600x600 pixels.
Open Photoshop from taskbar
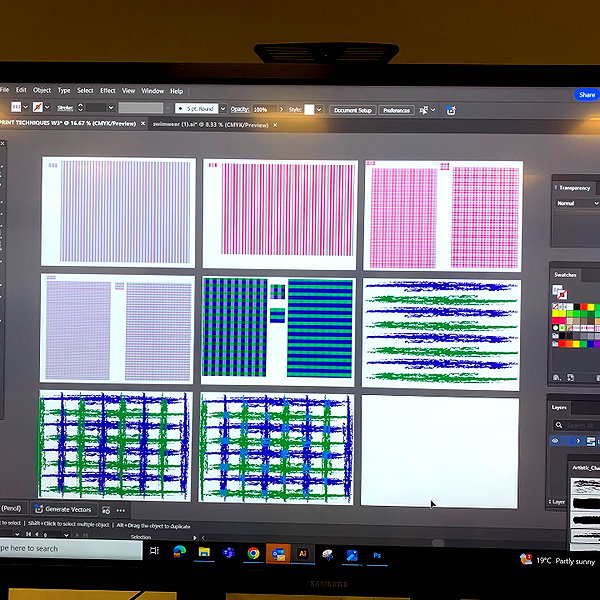pyautogui.click(x=377, y=556)
